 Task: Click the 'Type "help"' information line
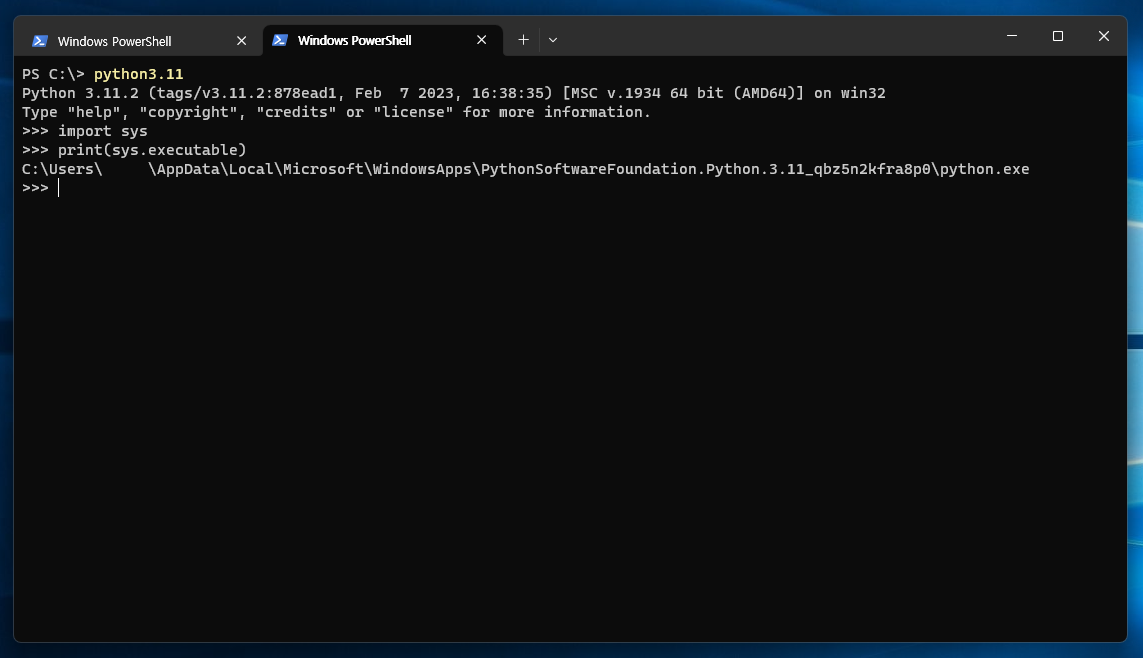336,111
